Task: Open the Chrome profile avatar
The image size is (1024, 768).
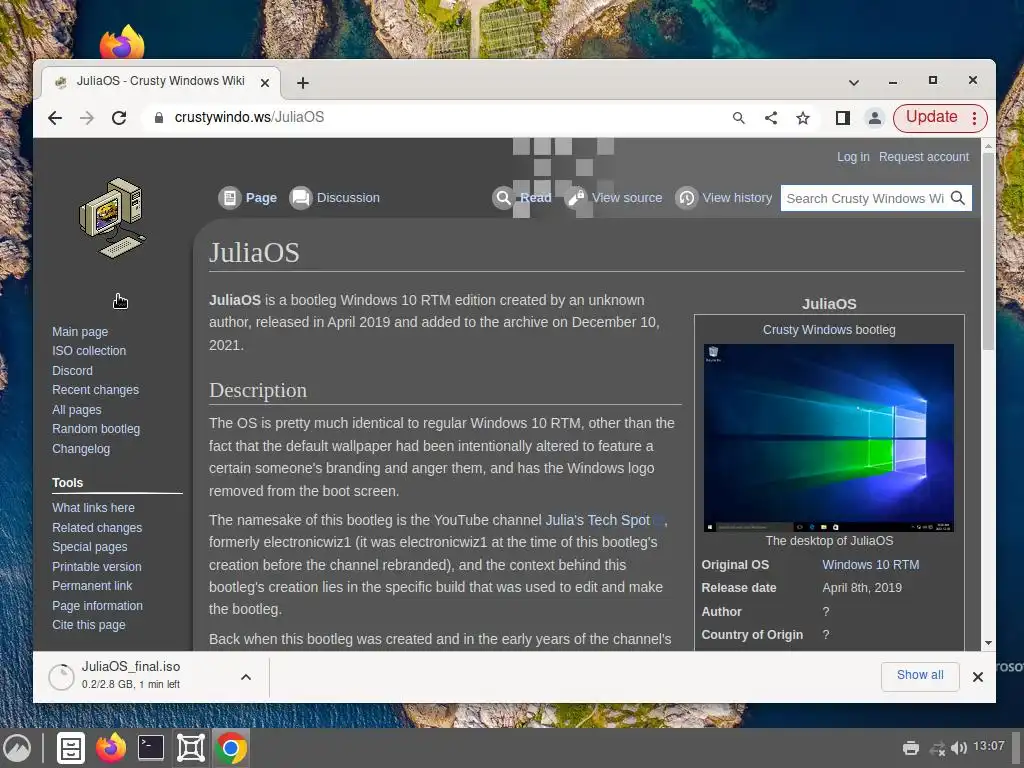Action: (874, 118)
